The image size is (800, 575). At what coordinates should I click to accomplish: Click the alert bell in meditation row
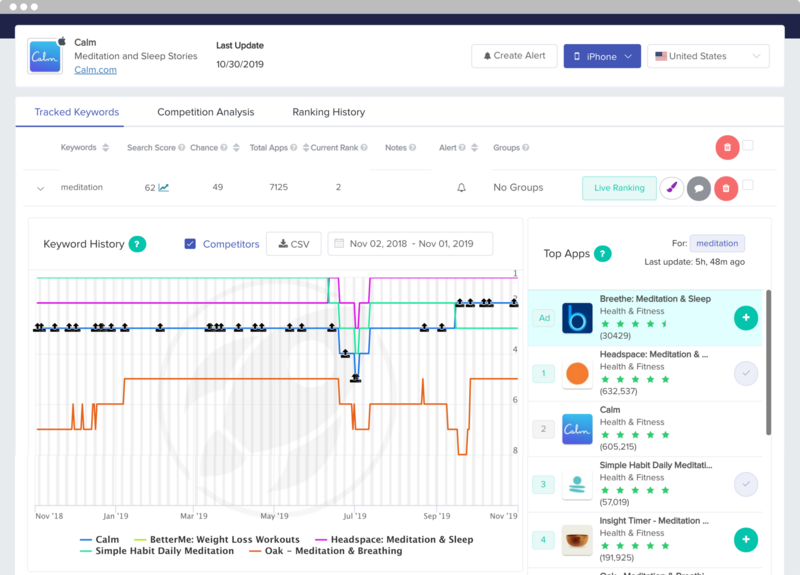(461, 187)
